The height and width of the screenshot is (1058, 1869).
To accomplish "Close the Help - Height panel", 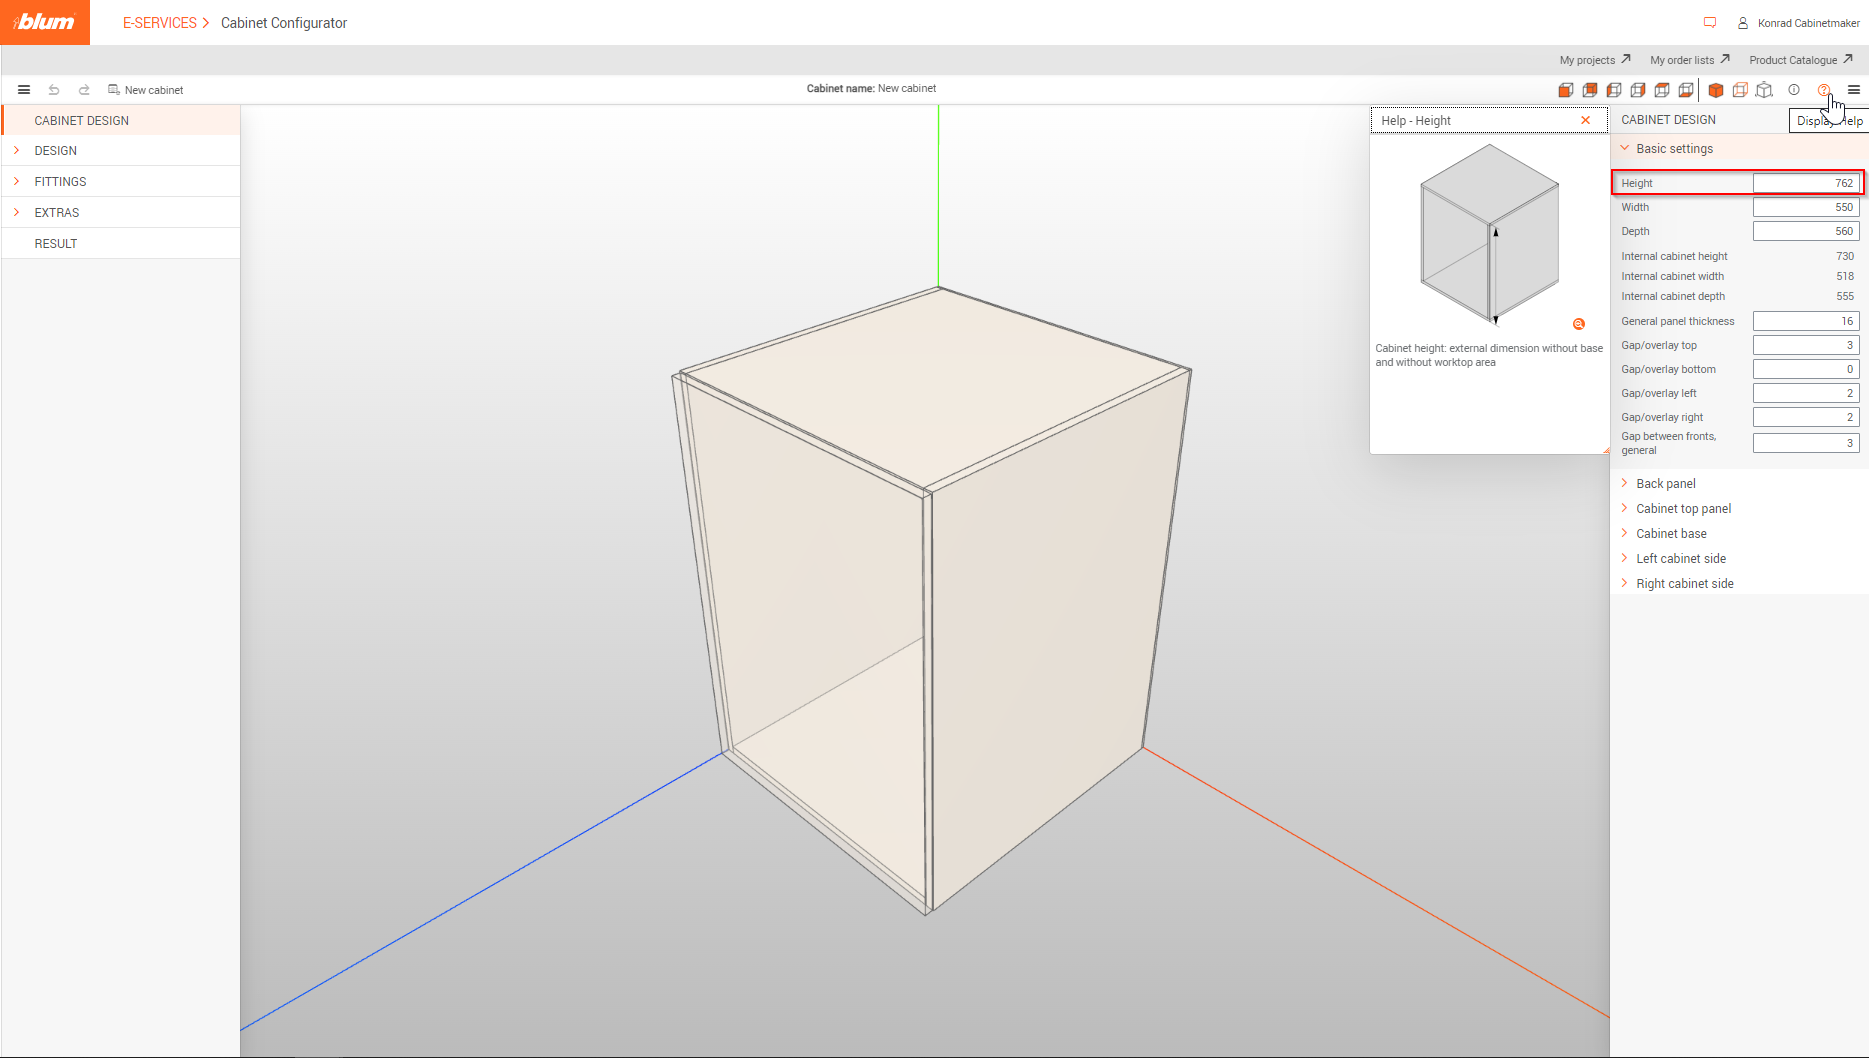I will point(1585,121).
